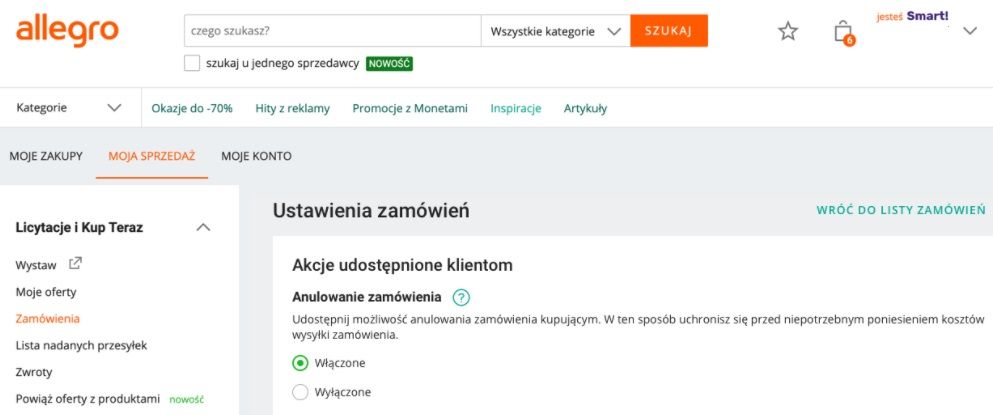Click the 'czego szukasz?' search field
This screenshot has height=415, width=993.
[332, 31]
